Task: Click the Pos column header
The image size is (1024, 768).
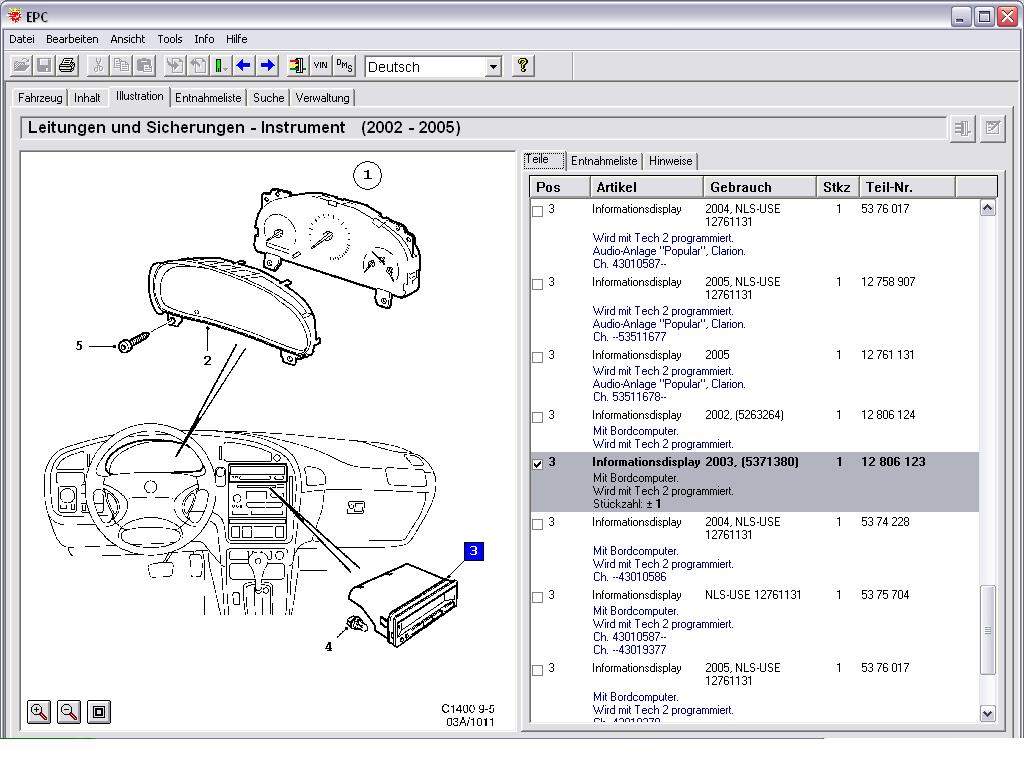Action: click(x=560, y=187)
